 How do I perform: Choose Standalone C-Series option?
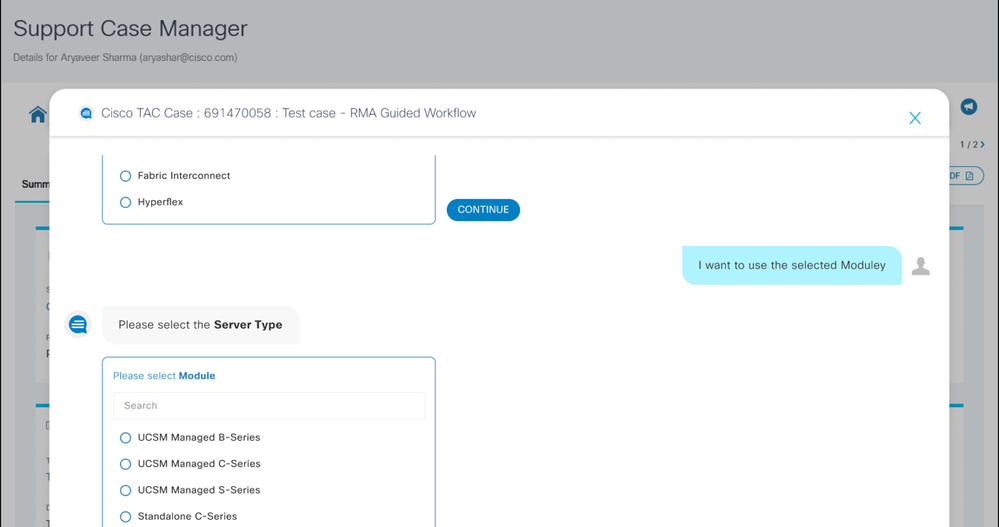[x=126, y=517]
